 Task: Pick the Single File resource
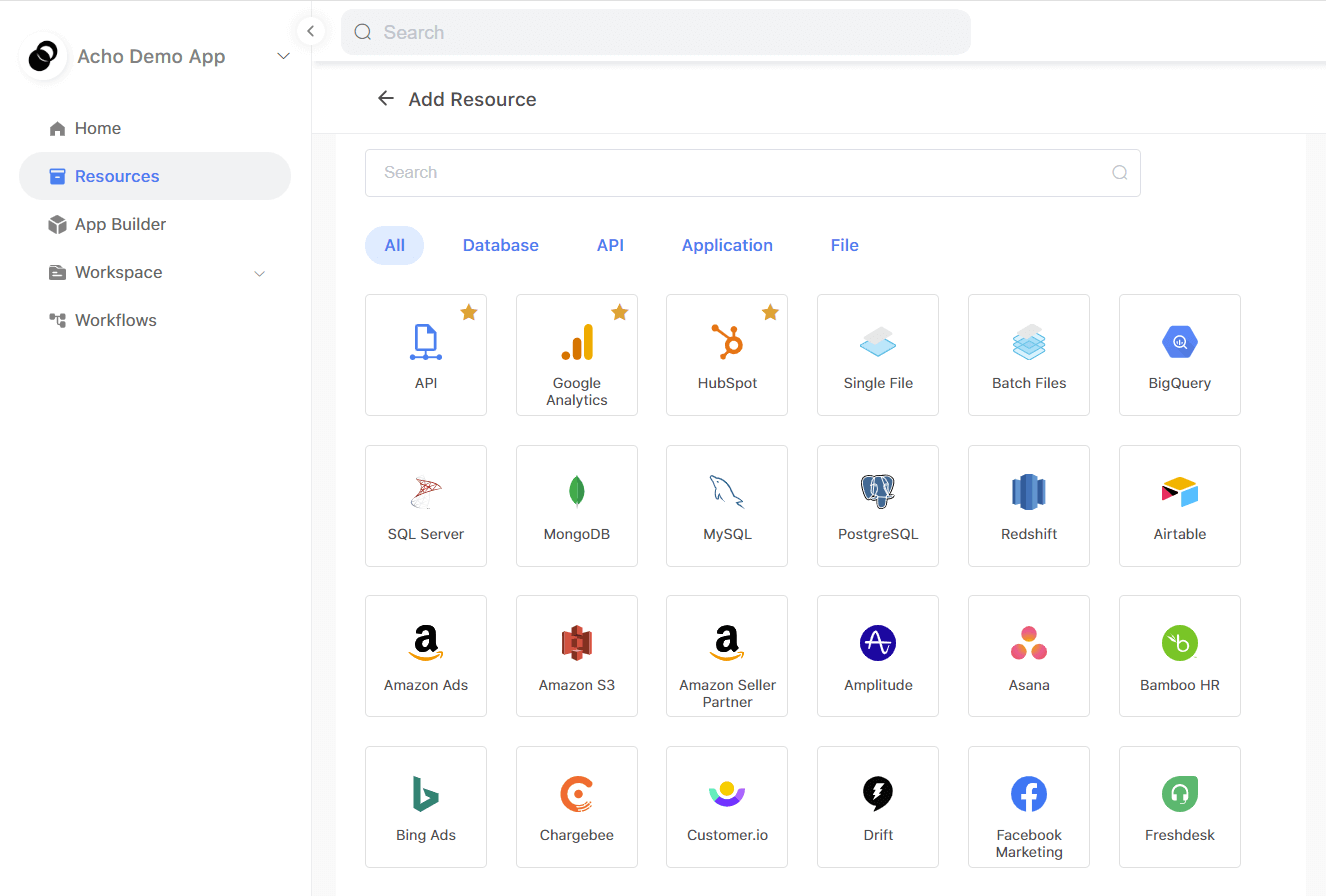point(878,355)
